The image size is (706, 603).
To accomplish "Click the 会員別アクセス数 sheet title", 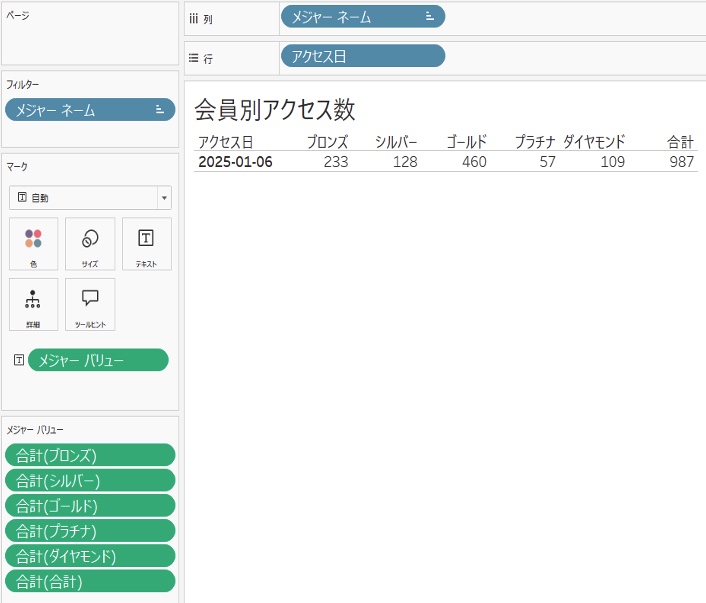I will (x=274, y=109).
